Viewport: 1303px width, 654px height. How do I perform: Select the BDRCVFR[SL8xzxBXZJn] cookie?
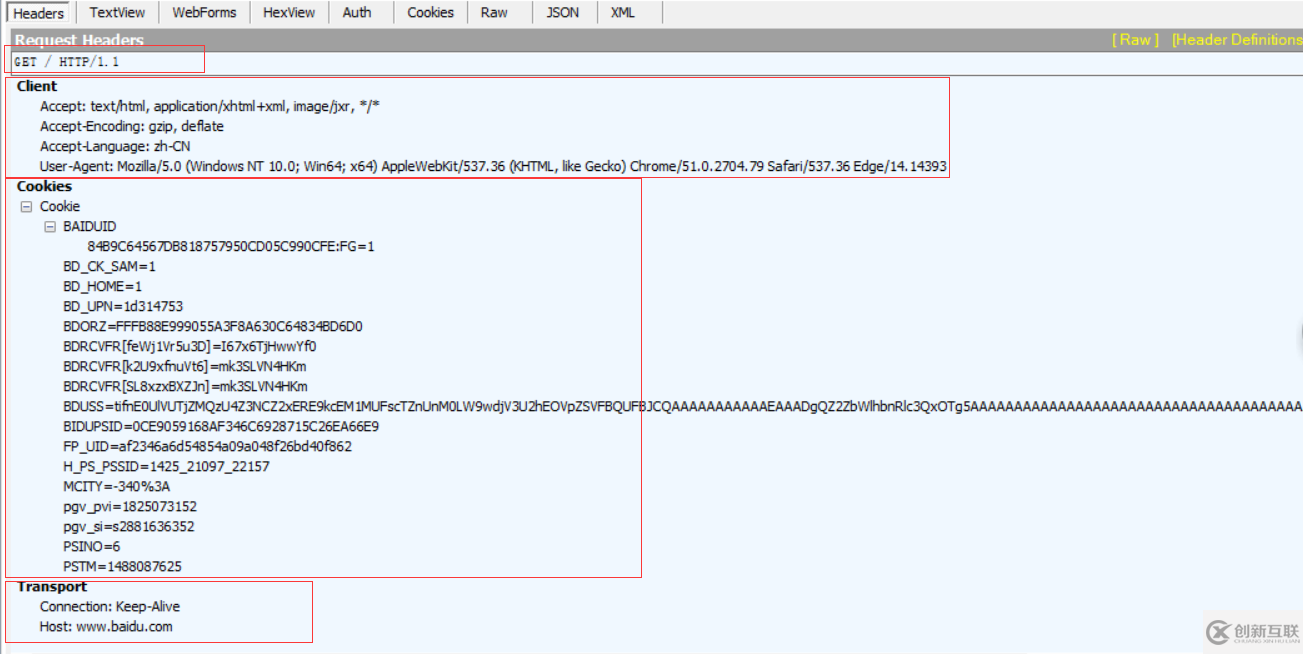point(186,386)
